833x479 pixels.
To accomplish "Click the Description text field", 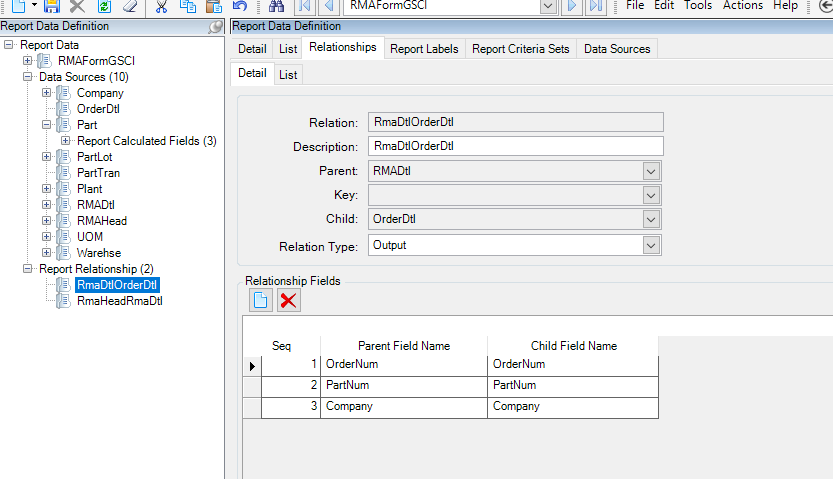I will (x=515, y=146).
